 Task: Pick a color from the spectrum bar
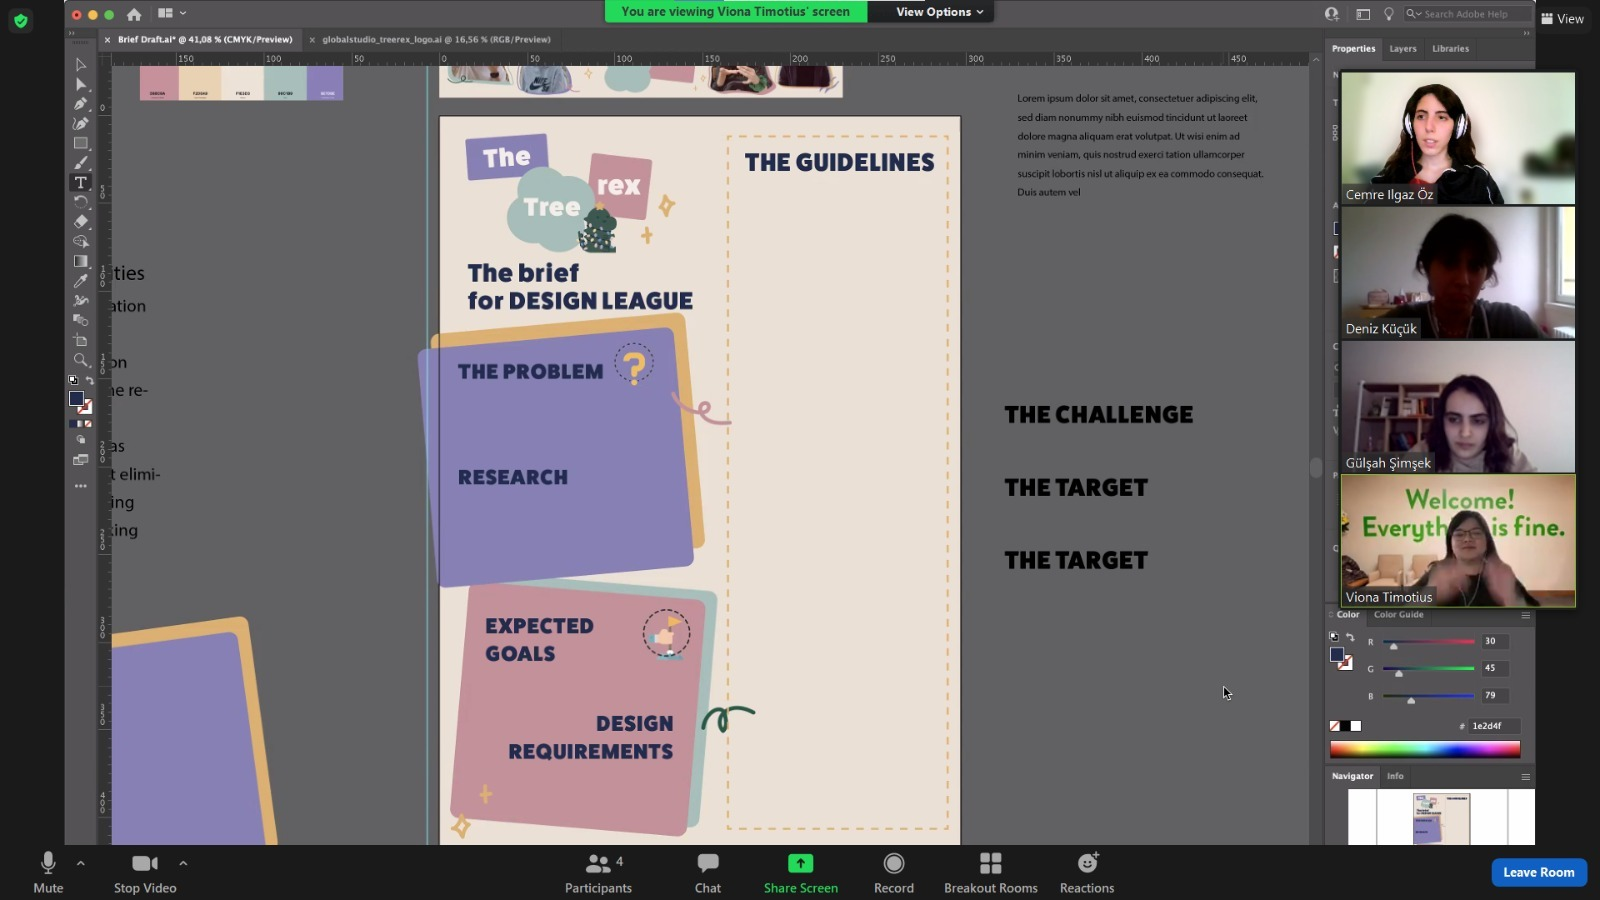point(1425,749)
